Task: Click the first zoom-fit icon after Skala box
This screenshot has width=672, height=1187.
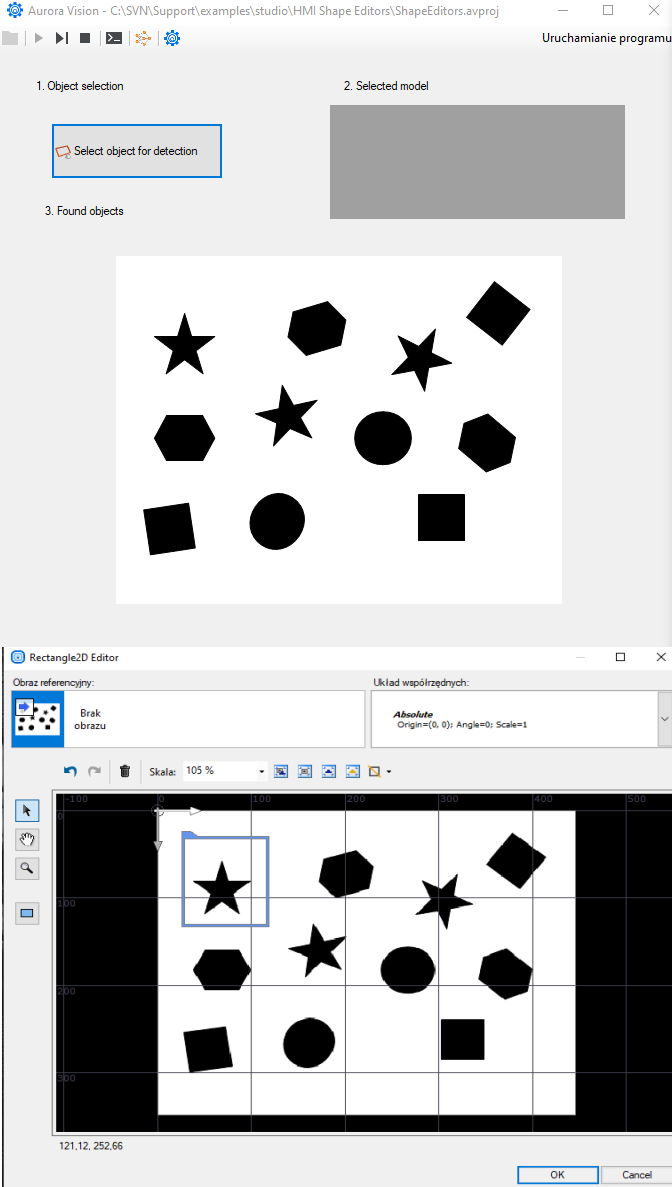Action: tap(281, 771)
